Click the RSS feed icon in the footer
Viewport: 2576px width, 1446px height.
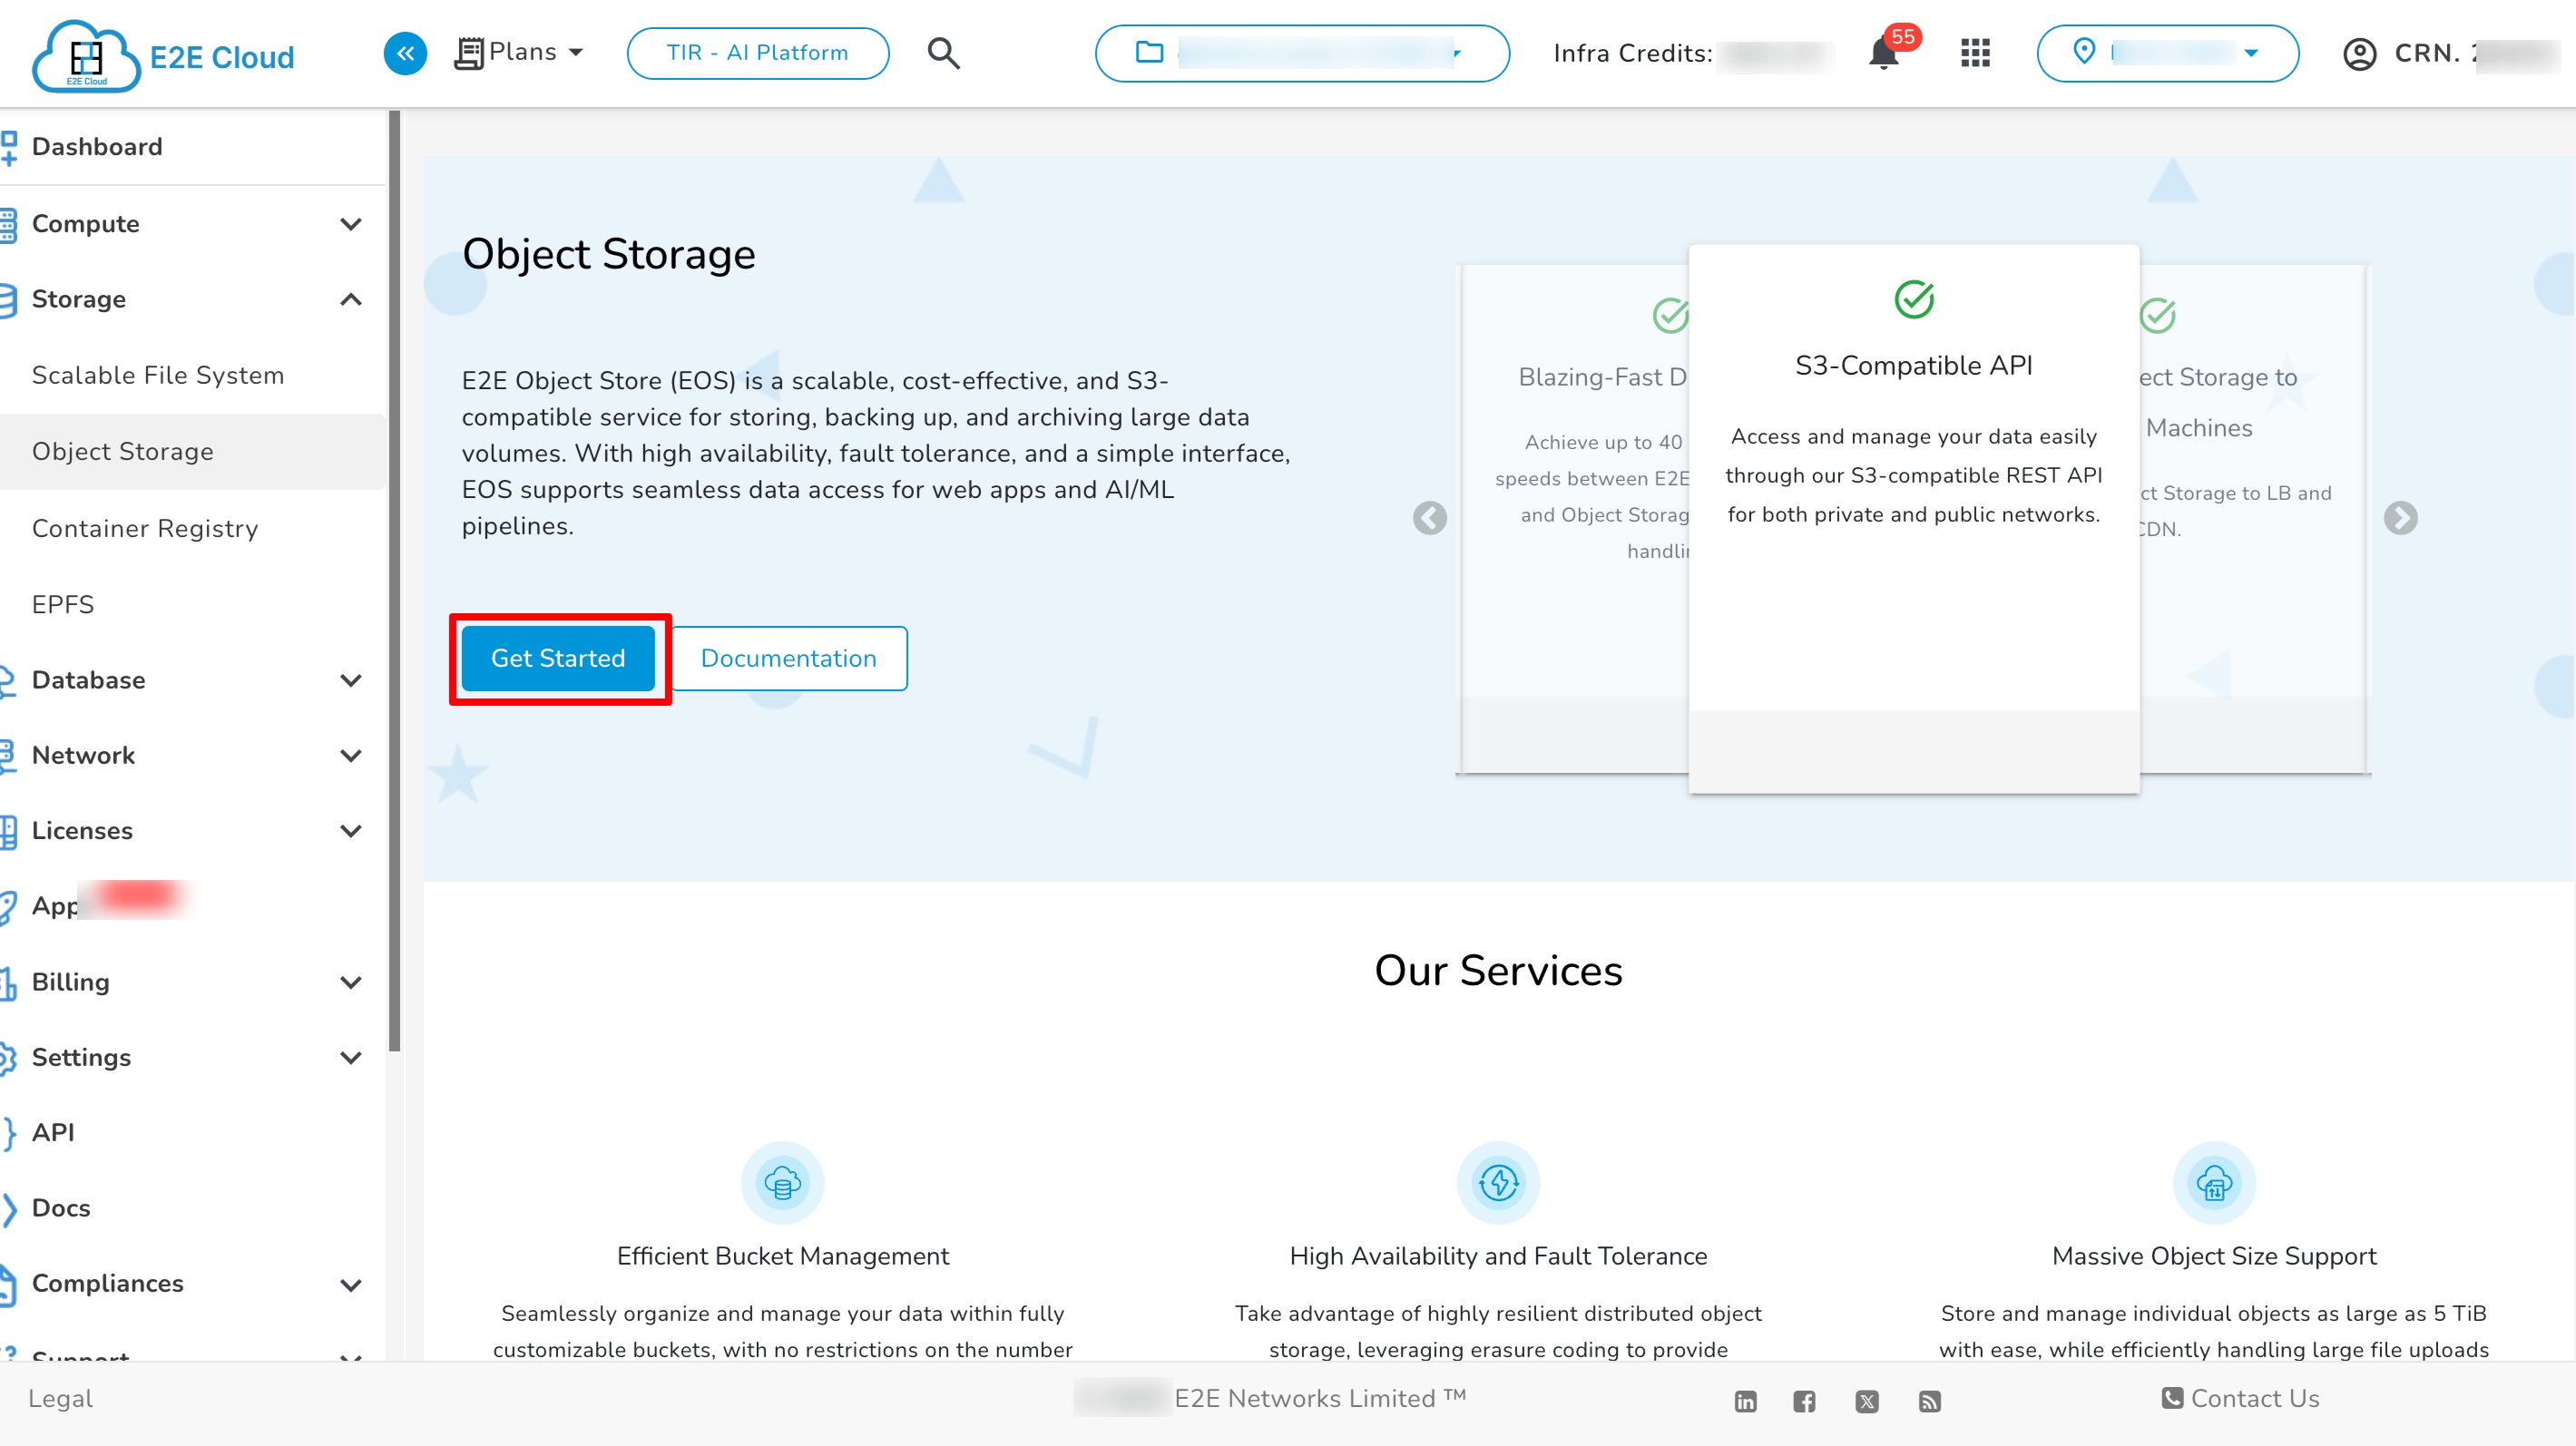click(1928, 1400)
